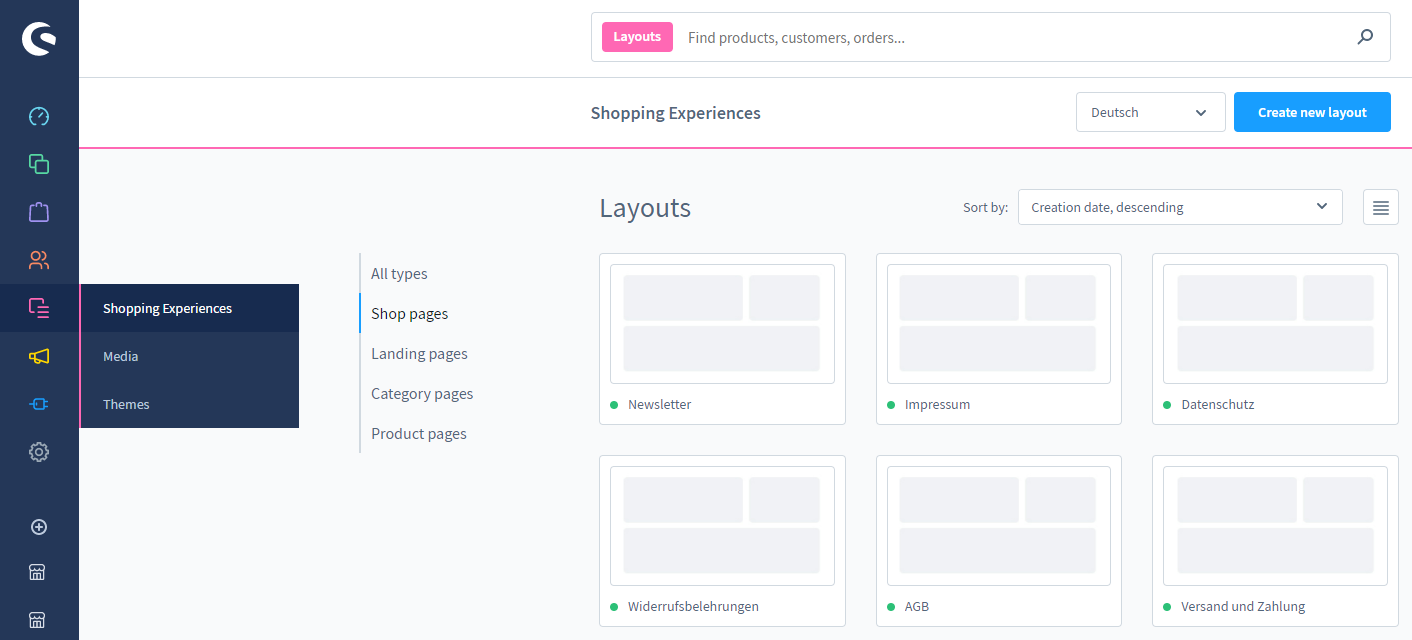Click the Shopping Experiences page title
The image size is (1412, 640).
pos(676,113)
